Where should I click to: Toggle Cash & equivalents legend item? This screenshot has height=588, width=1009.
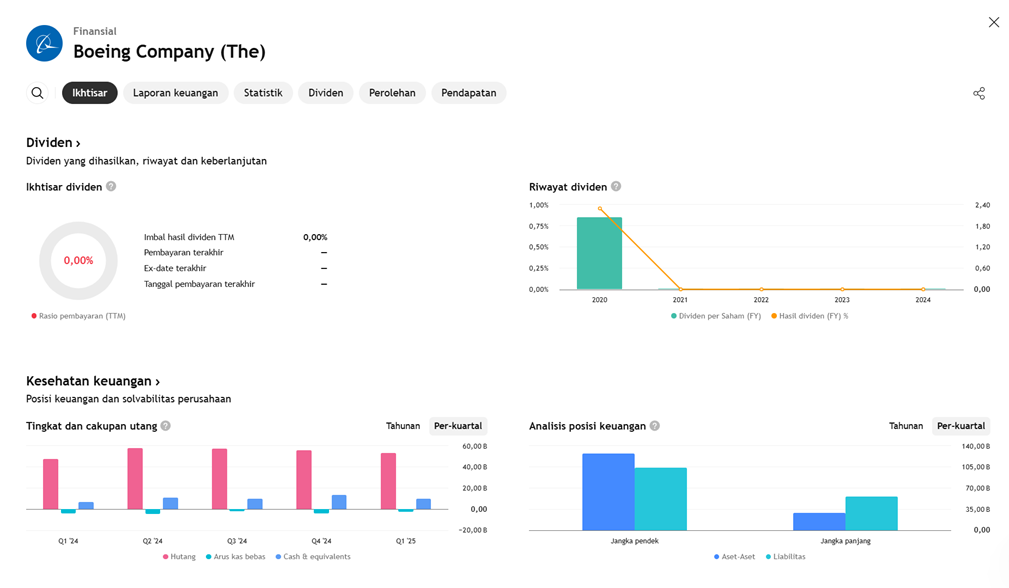point(313,556)
